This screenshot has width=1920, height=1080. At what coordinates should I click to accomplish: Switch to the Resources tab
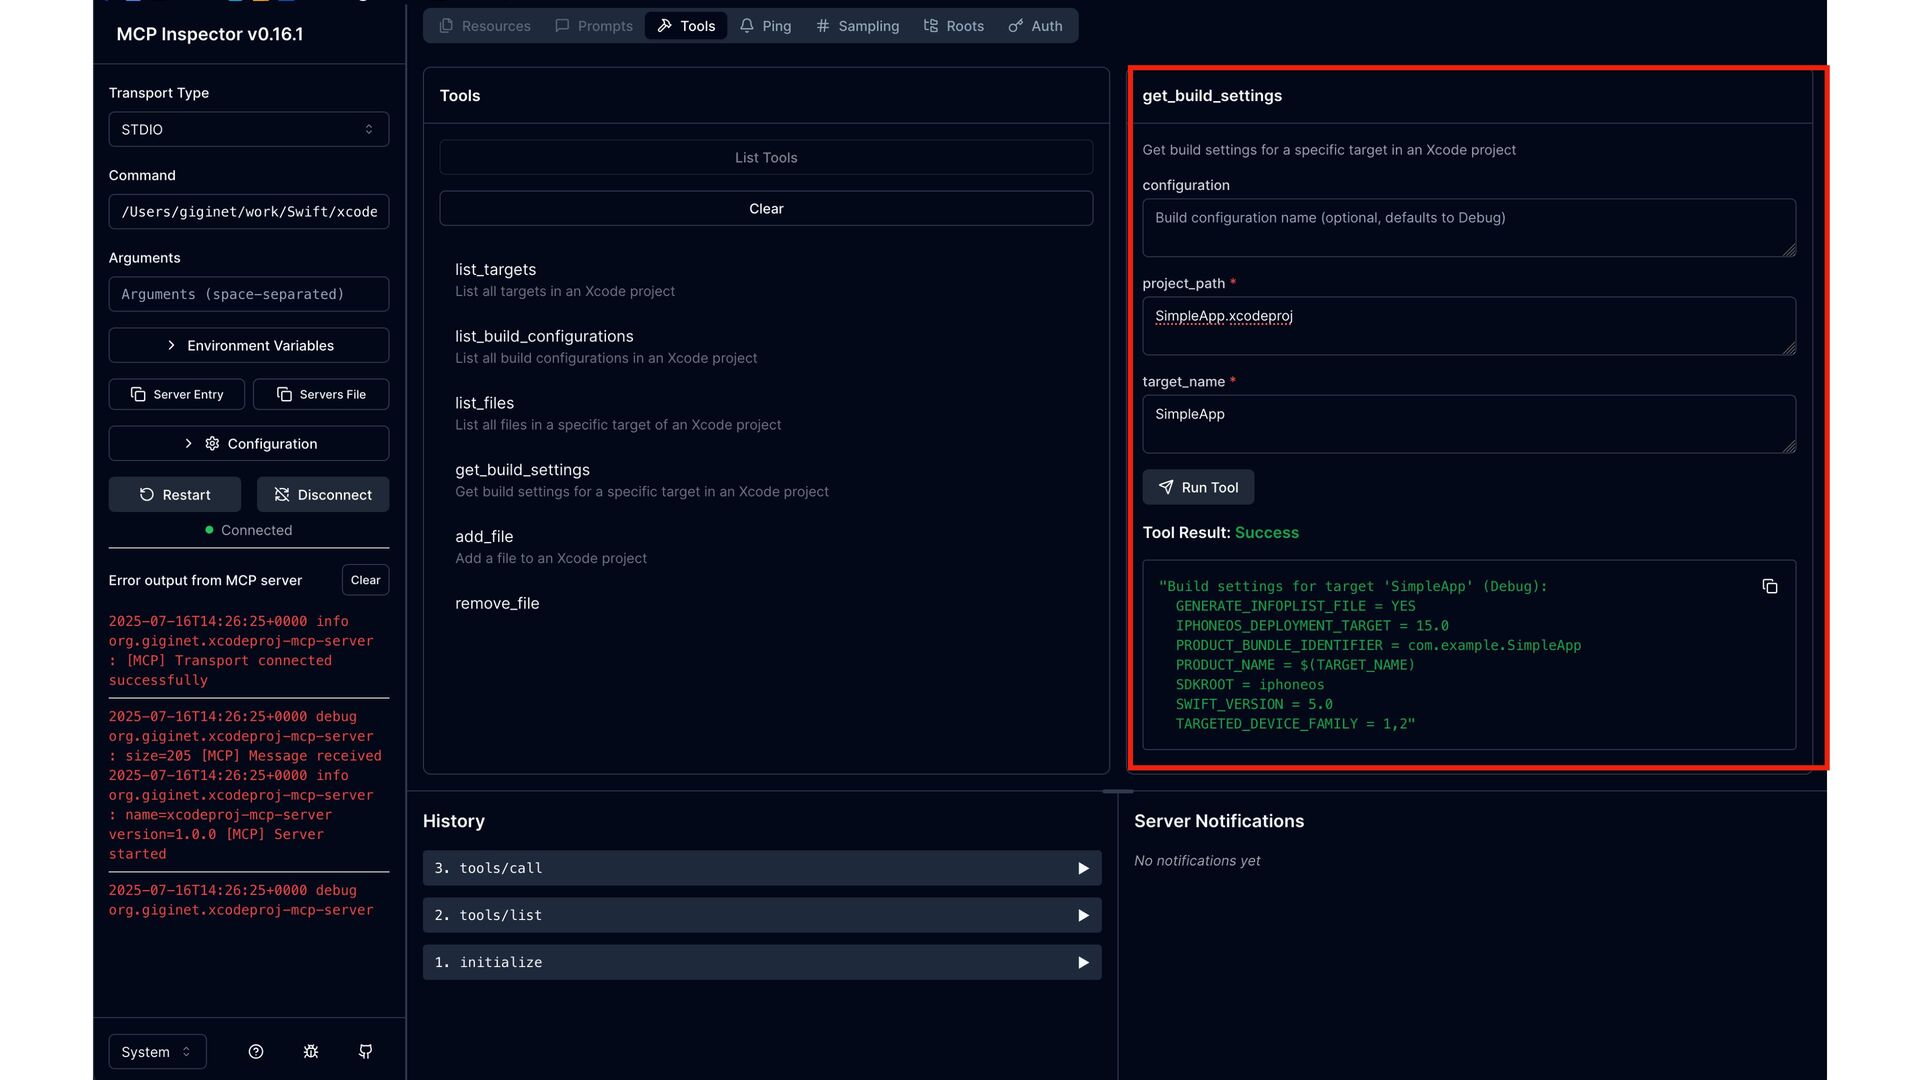[x=486, y=26]
